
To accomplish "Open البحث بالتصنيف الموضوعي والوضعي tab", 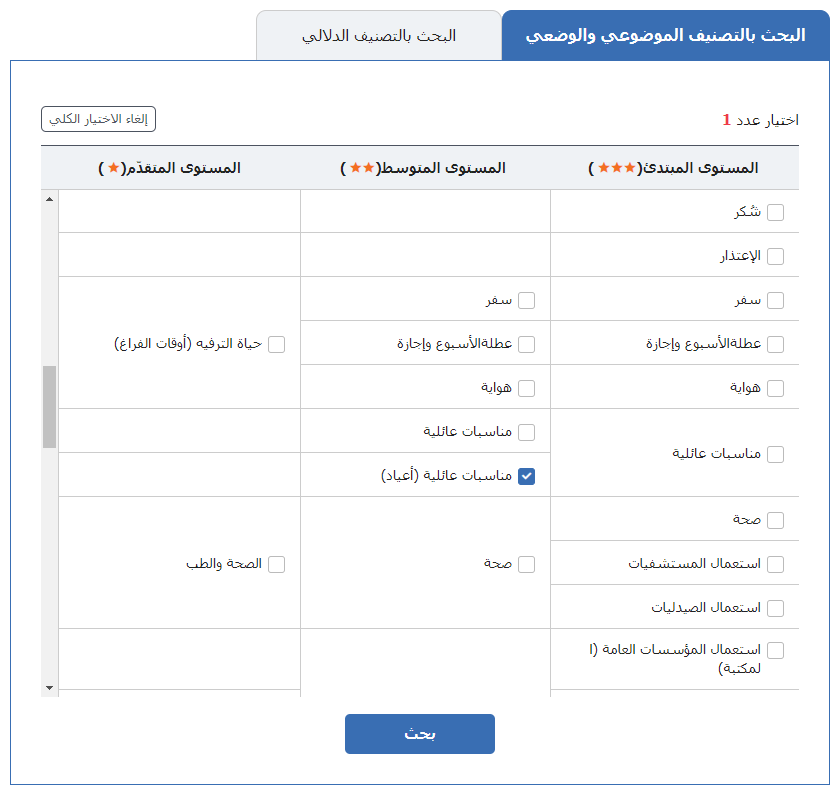I will point(665,35).
